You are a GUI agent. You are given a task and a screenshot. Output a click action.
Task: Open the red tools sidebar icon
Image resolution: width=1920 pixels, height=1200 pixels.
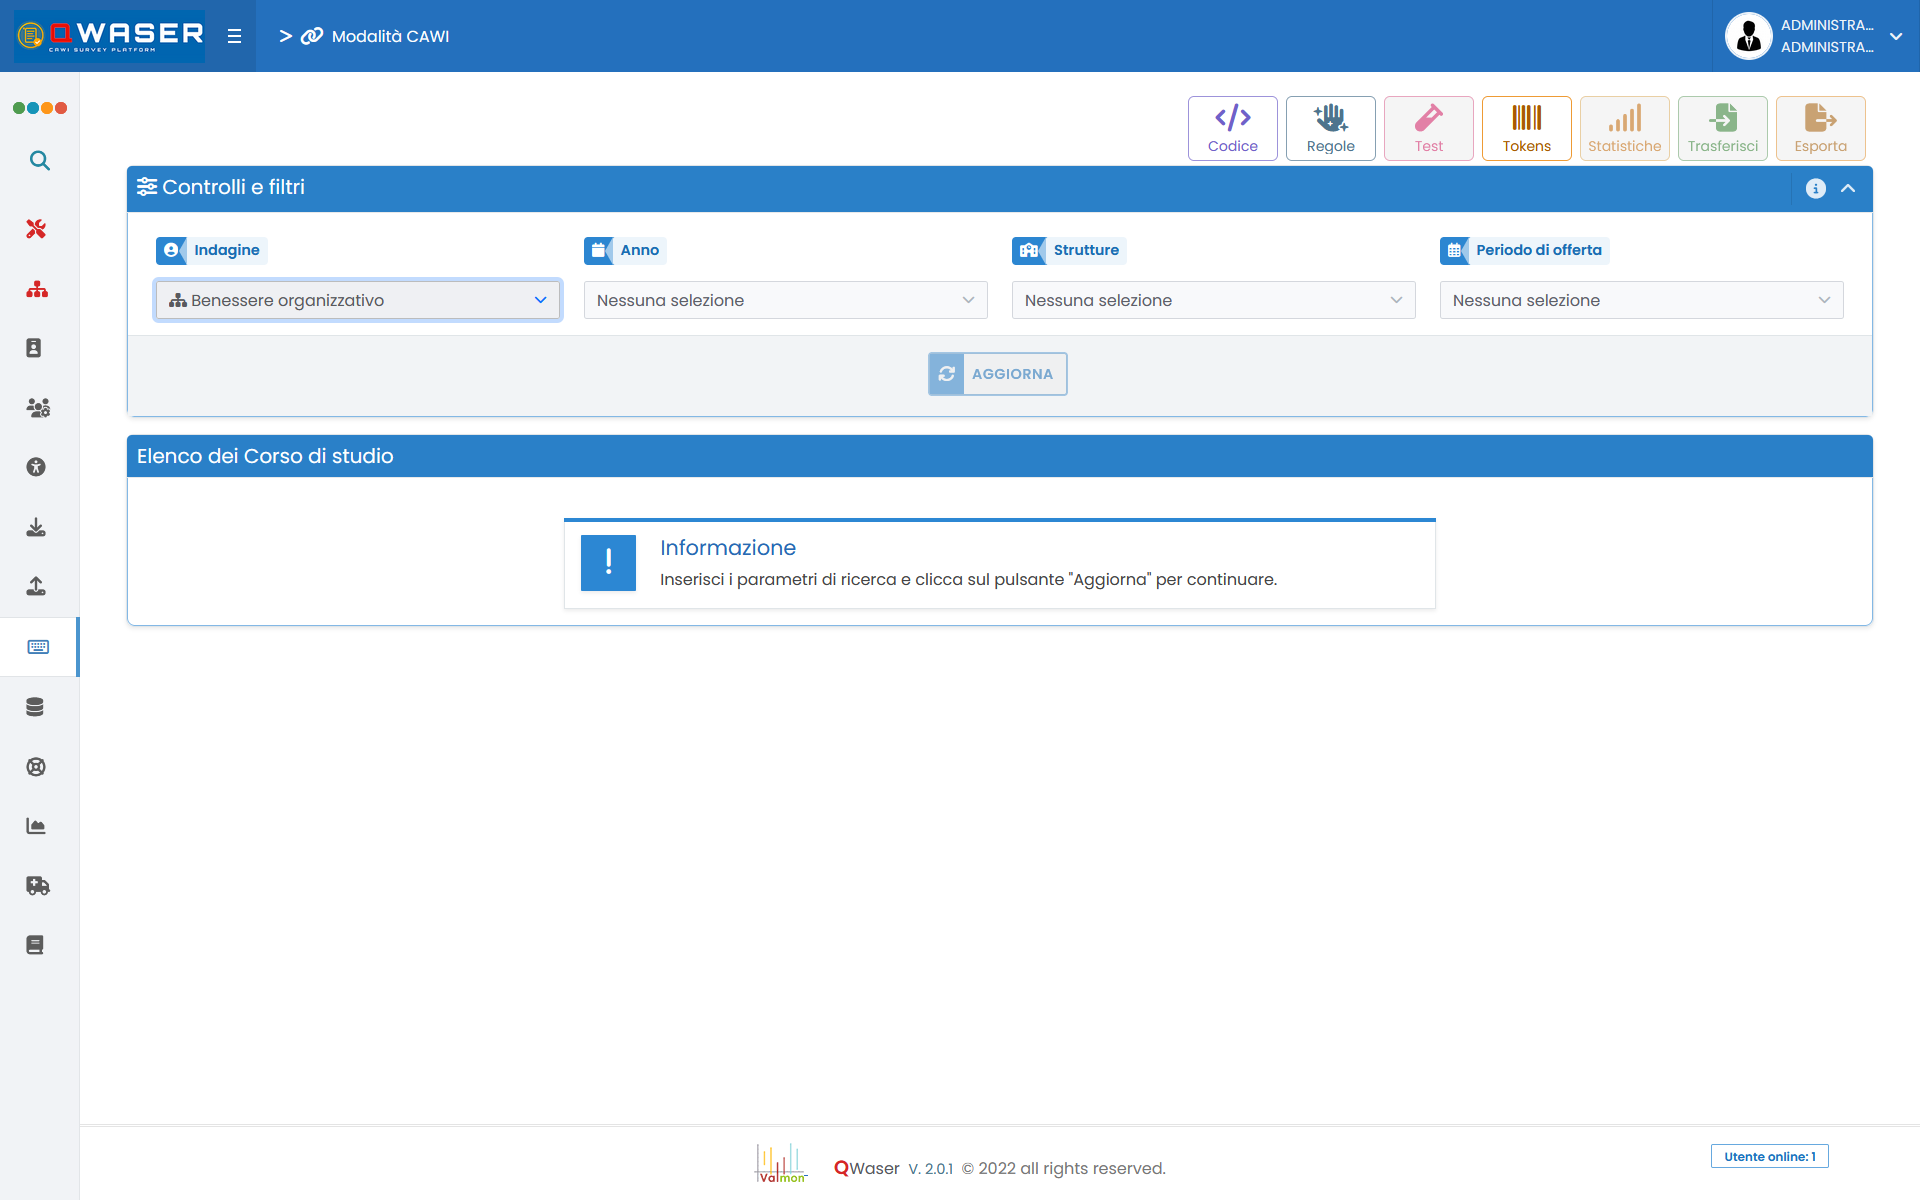point(36,229)
